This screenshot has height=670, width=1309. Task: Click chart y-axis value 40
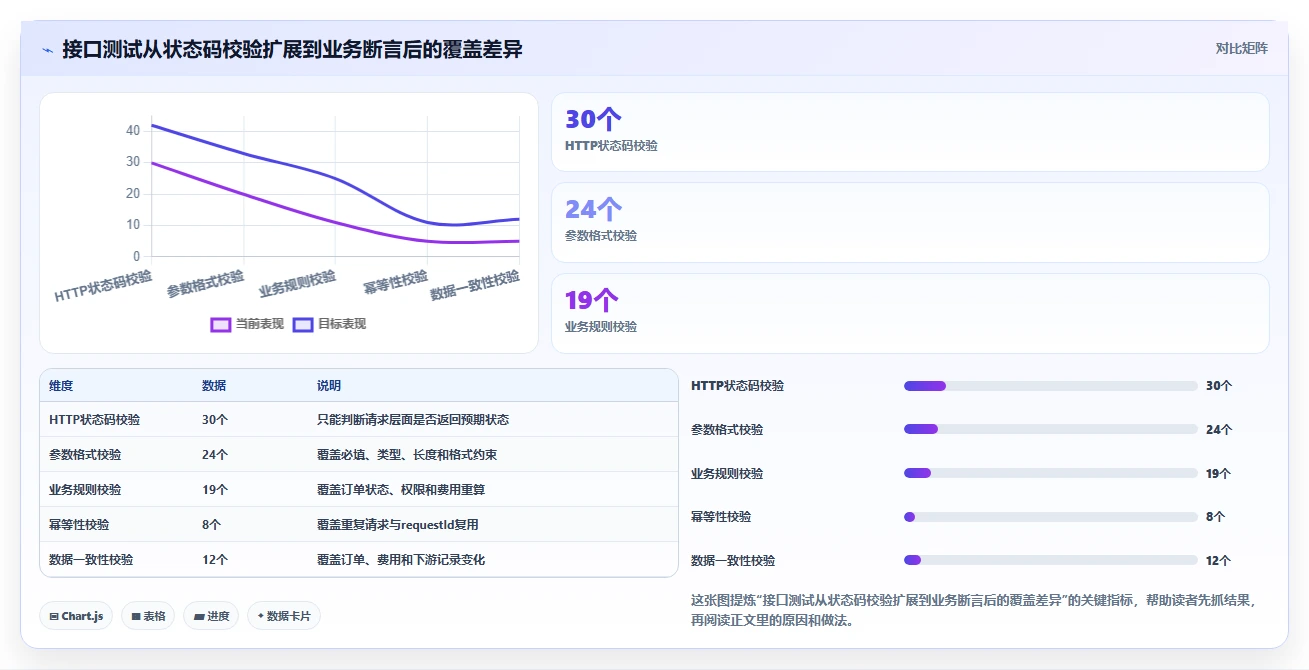[133, 130]
